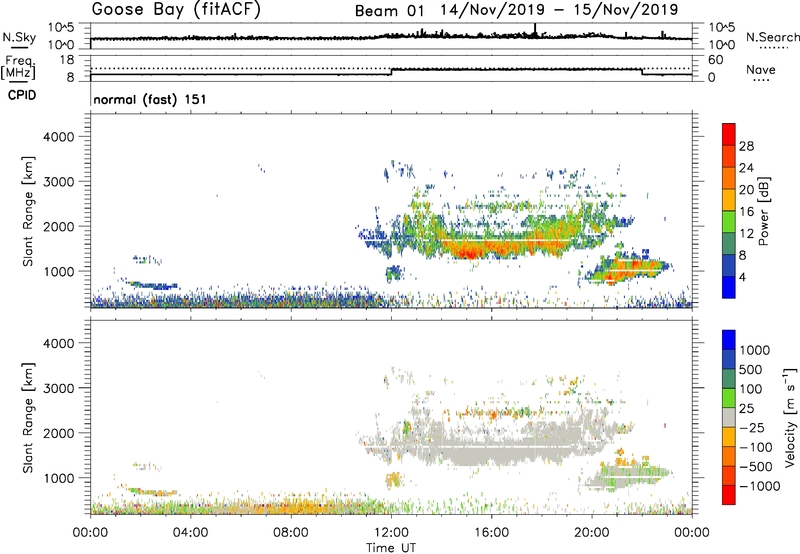Click the '-1000' label on the Velocity colorbar
The width and height of the screenshot is (800, 554).
click(x=760, y=486)
